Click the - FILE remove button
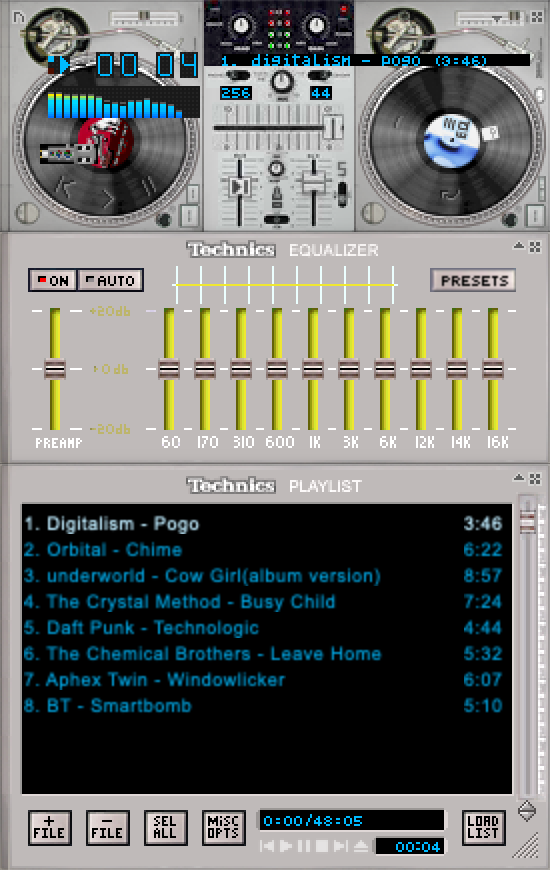The image size is (550, 870). pyautogui.click(x=108, y=827)
